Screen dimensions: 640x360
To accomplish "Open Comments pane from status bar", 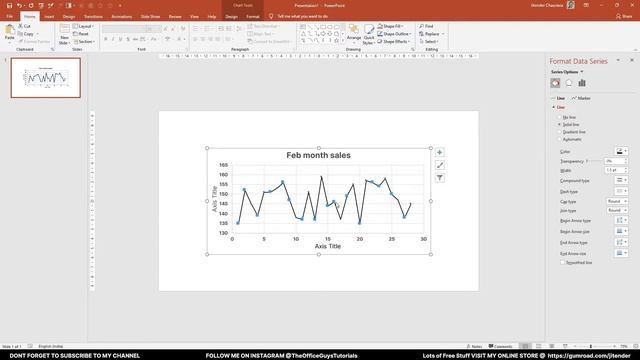I will coord(500,346).
